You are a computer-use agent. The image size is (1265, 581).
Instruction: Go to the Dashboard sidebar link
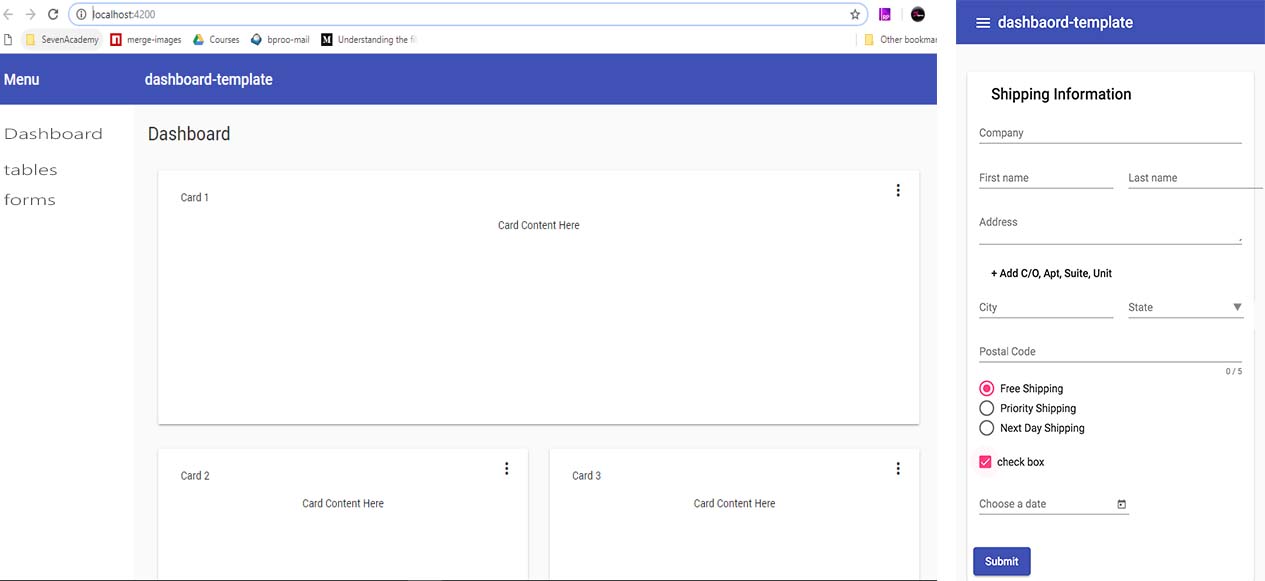tap(53, 133)
